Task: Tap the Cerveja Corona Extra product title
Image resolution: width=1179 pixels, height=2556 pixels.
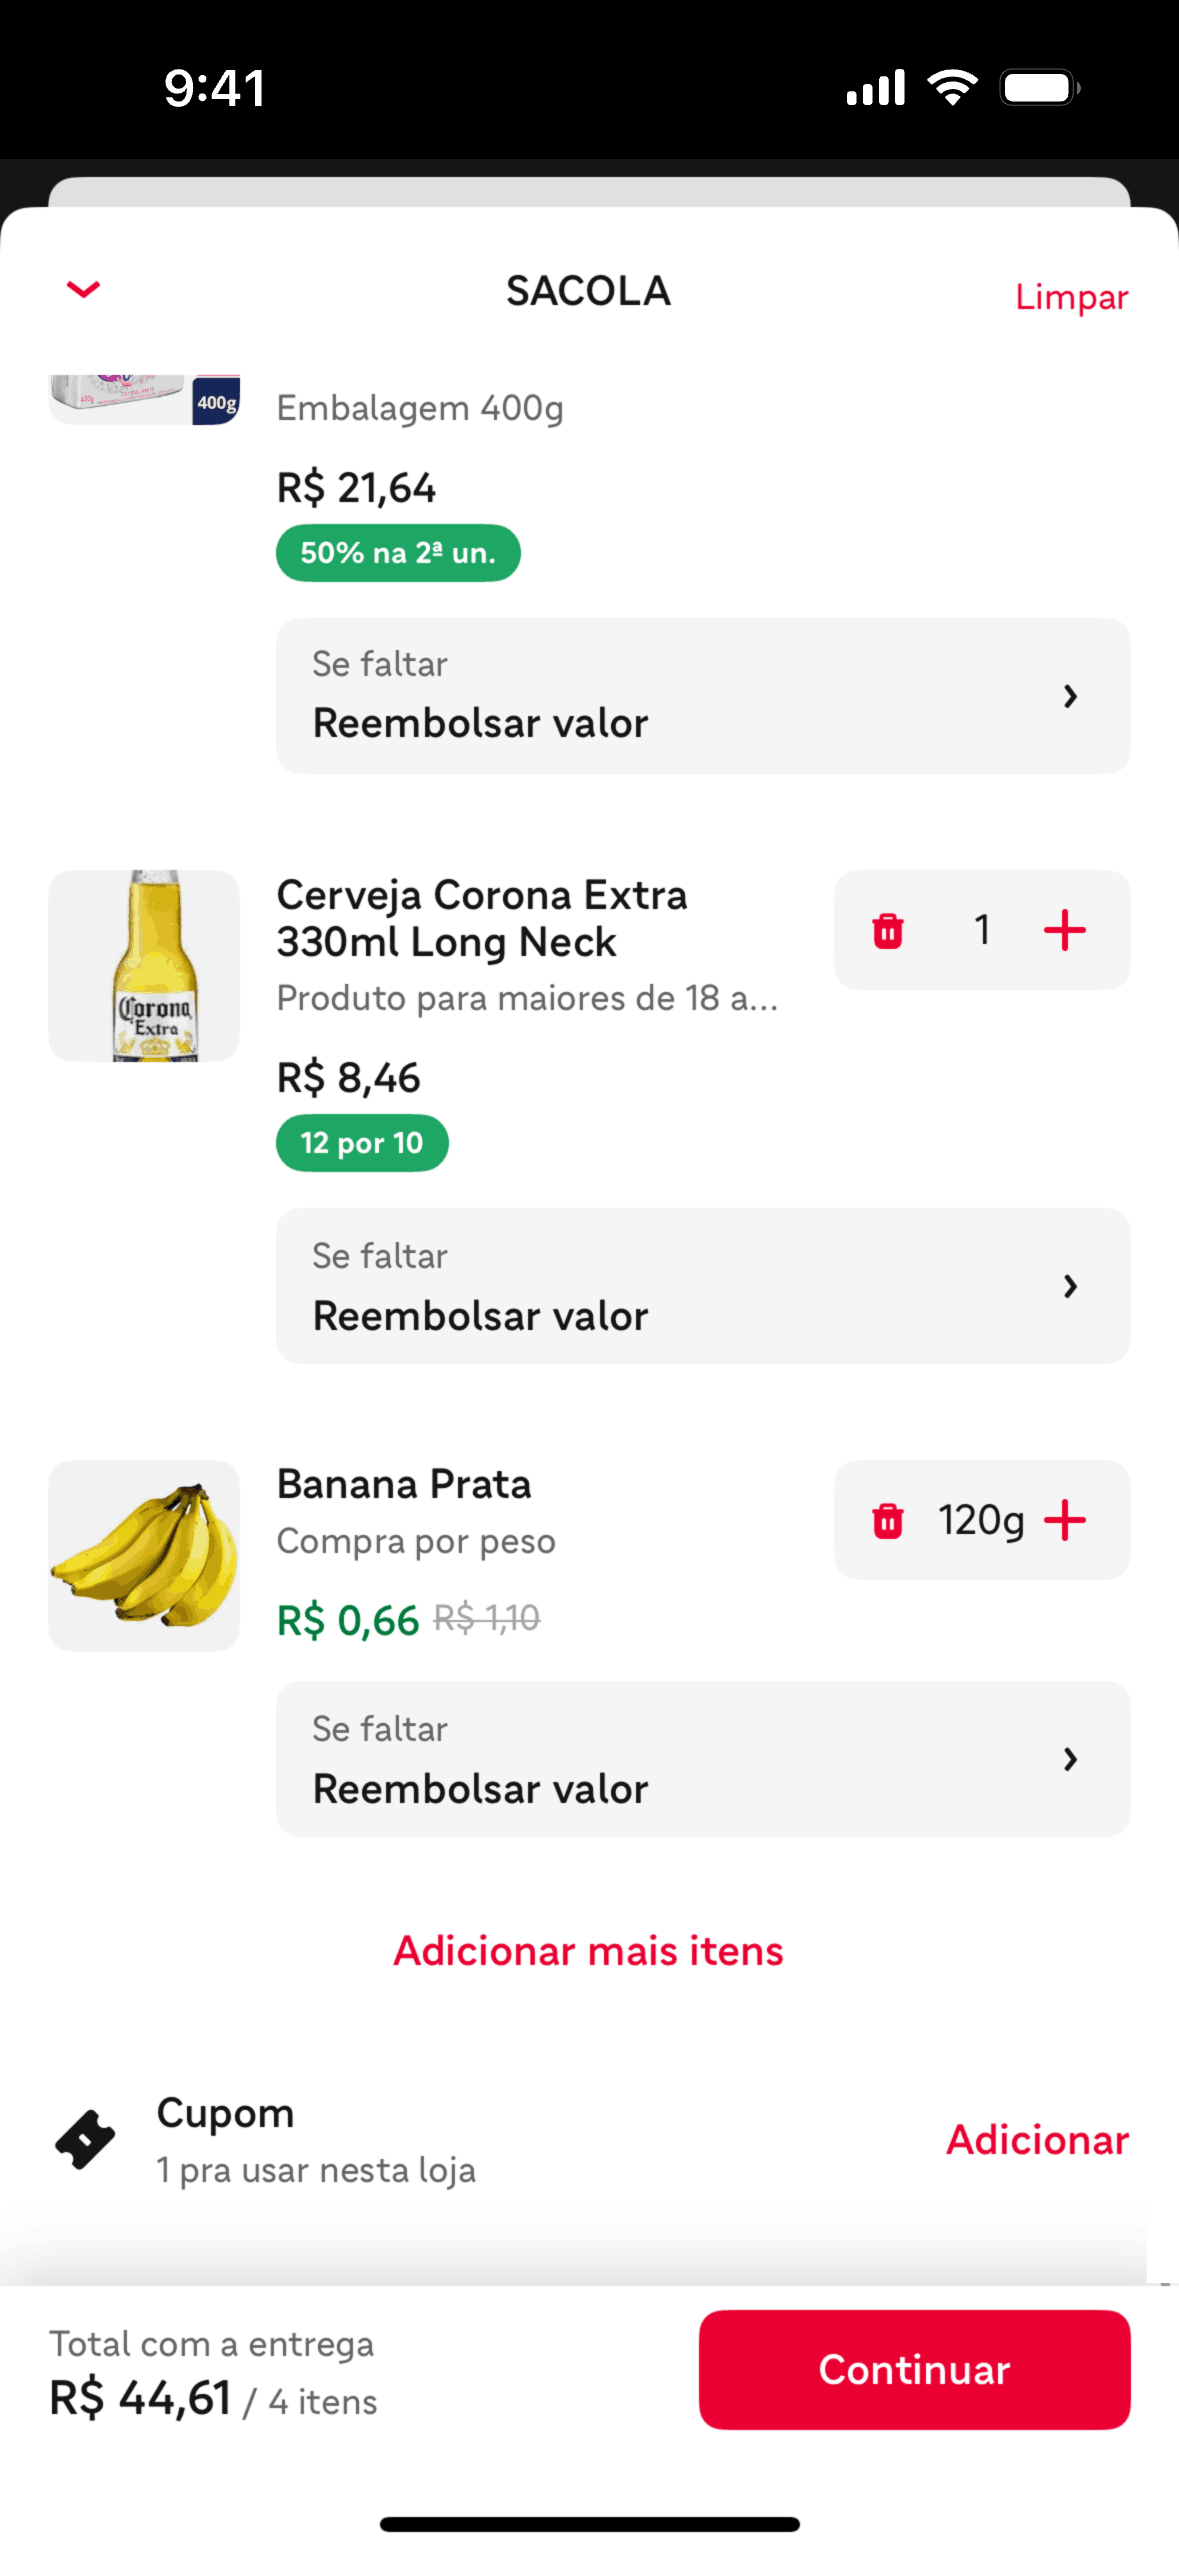Action: [482, 918]
